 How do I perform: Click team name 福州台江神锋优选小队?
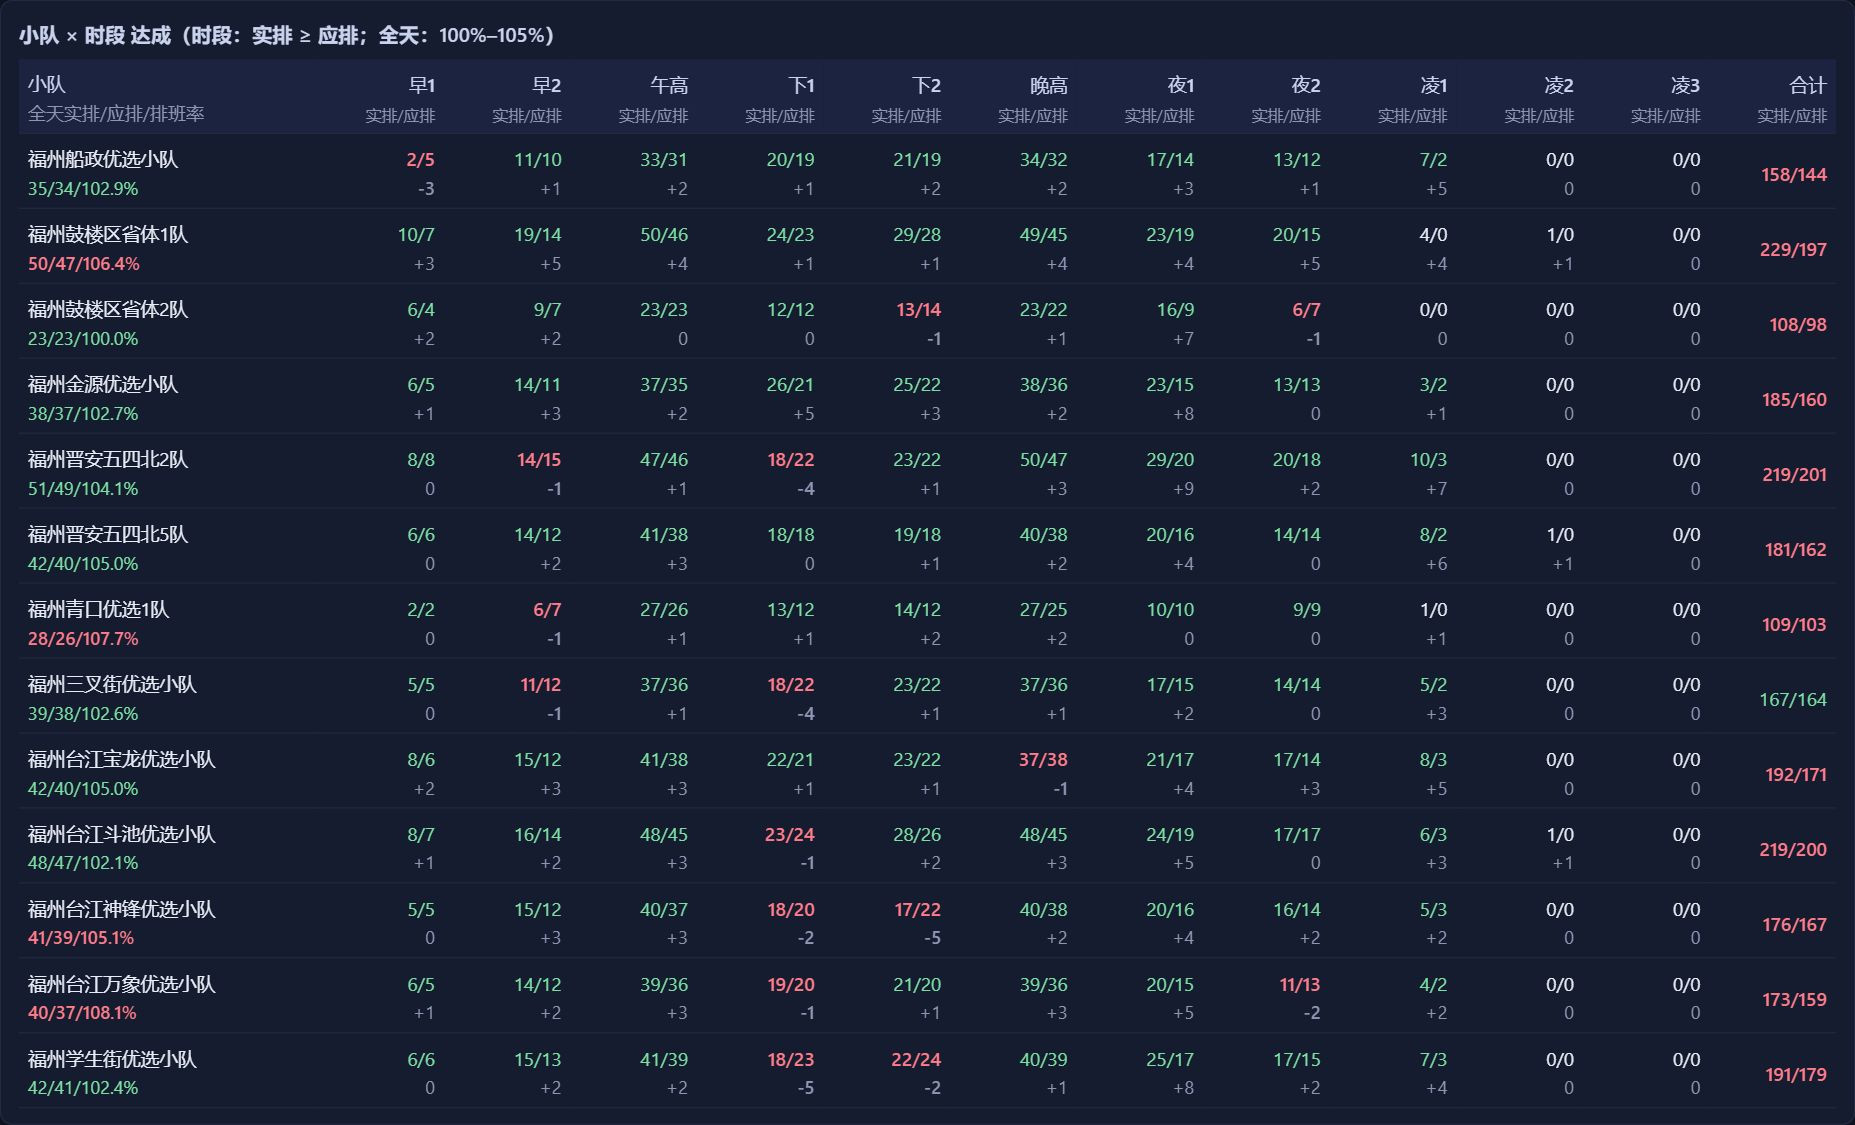click(122, 909)
